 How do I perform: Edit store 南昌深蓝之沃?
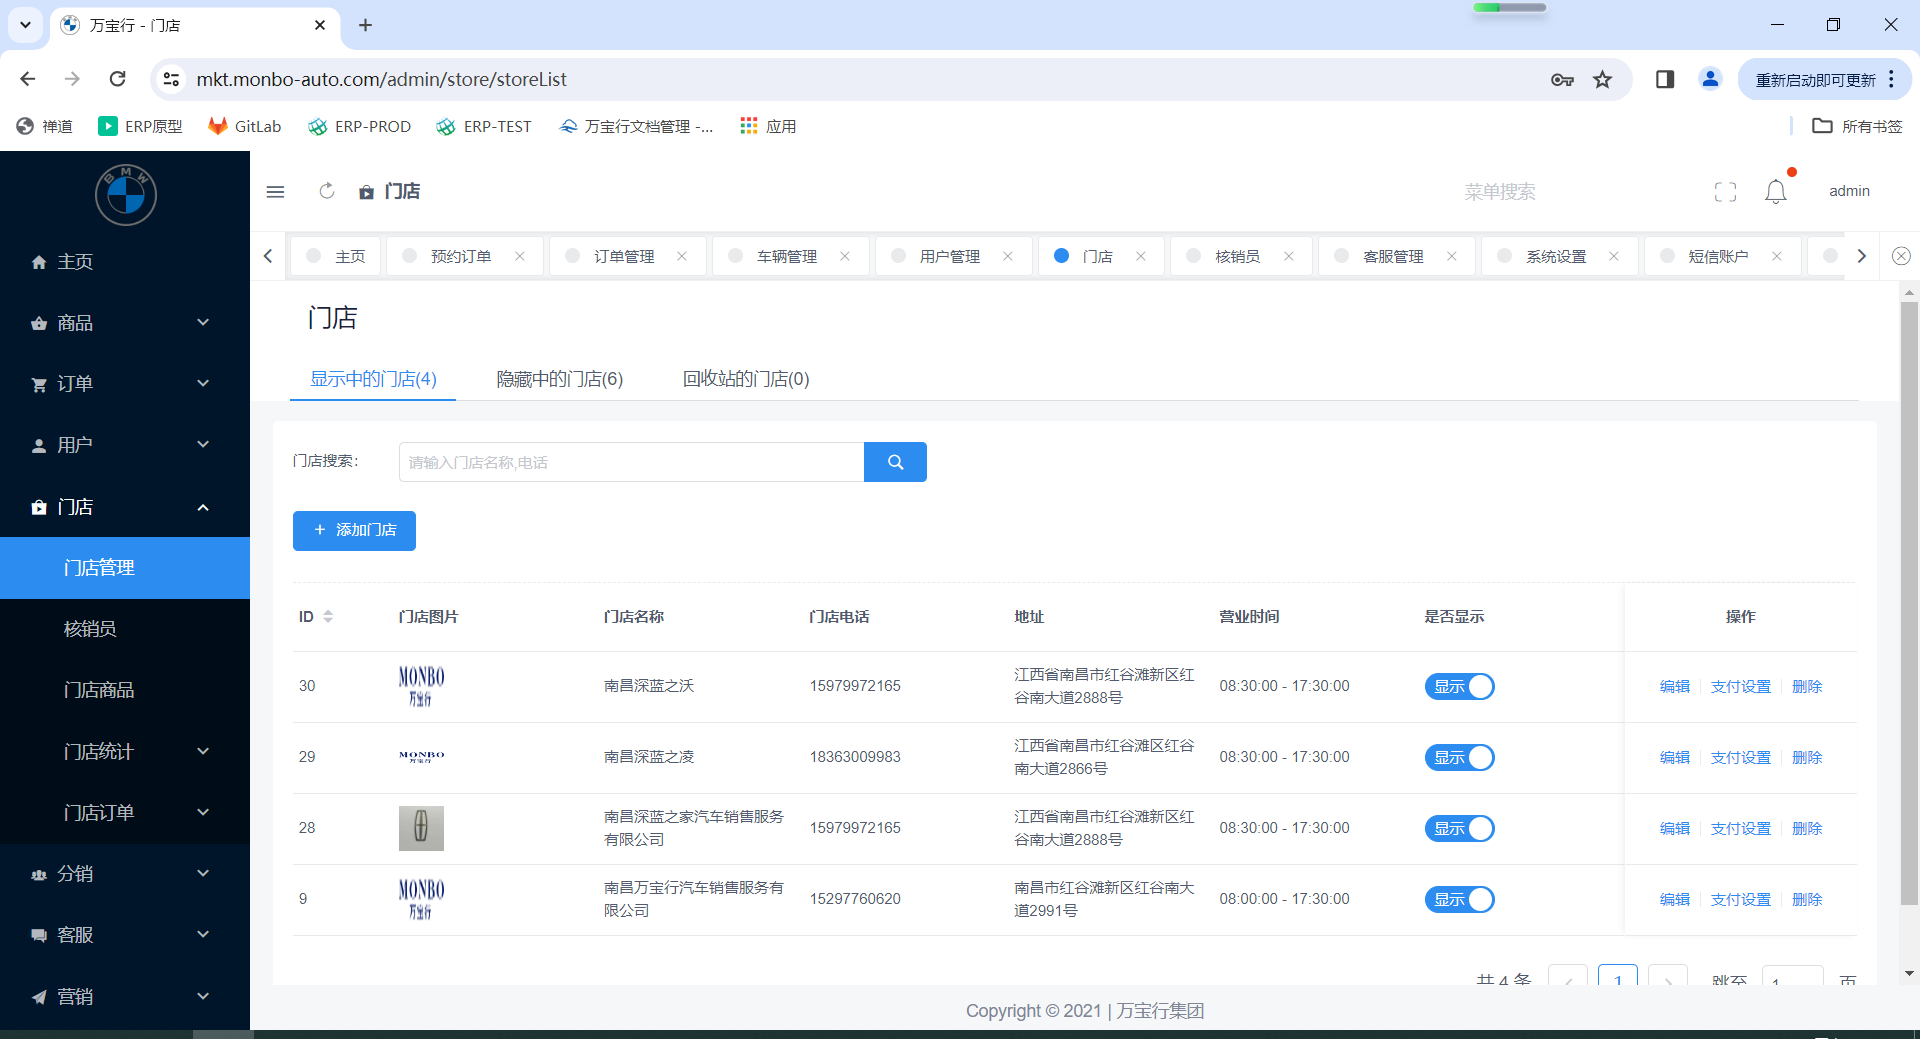[x=1674, y=687]
